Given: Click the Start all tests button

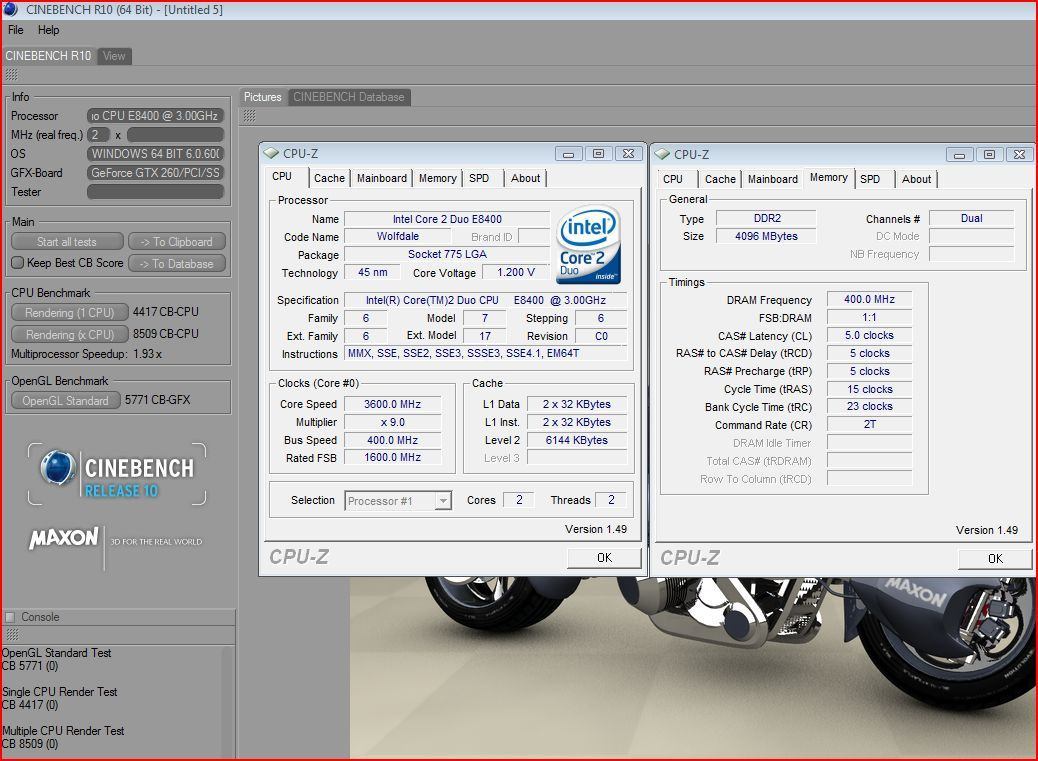Looking at the screenshot, I should pyautogui.click(x=67, y=242).
